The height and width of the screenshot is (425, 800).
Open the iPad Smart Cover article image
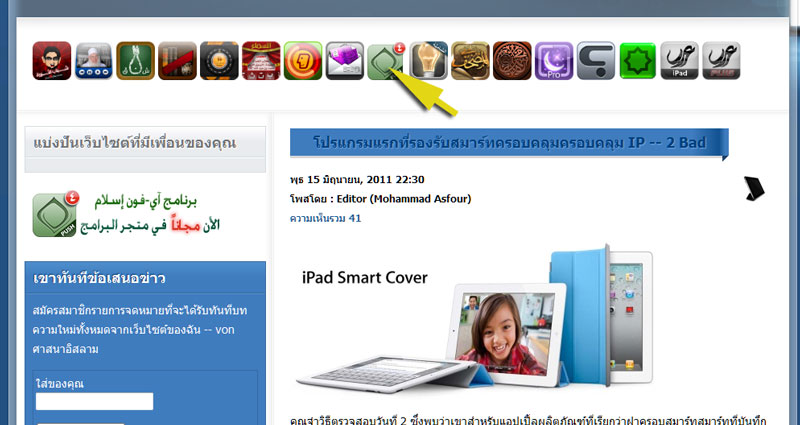pos(474,319)
